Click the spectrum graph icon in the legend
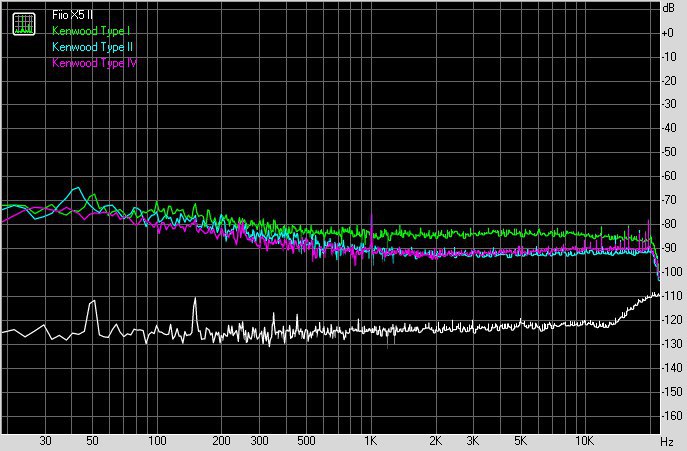The height and width of the screenshot is (451, 687). click(x=24, y=24)
